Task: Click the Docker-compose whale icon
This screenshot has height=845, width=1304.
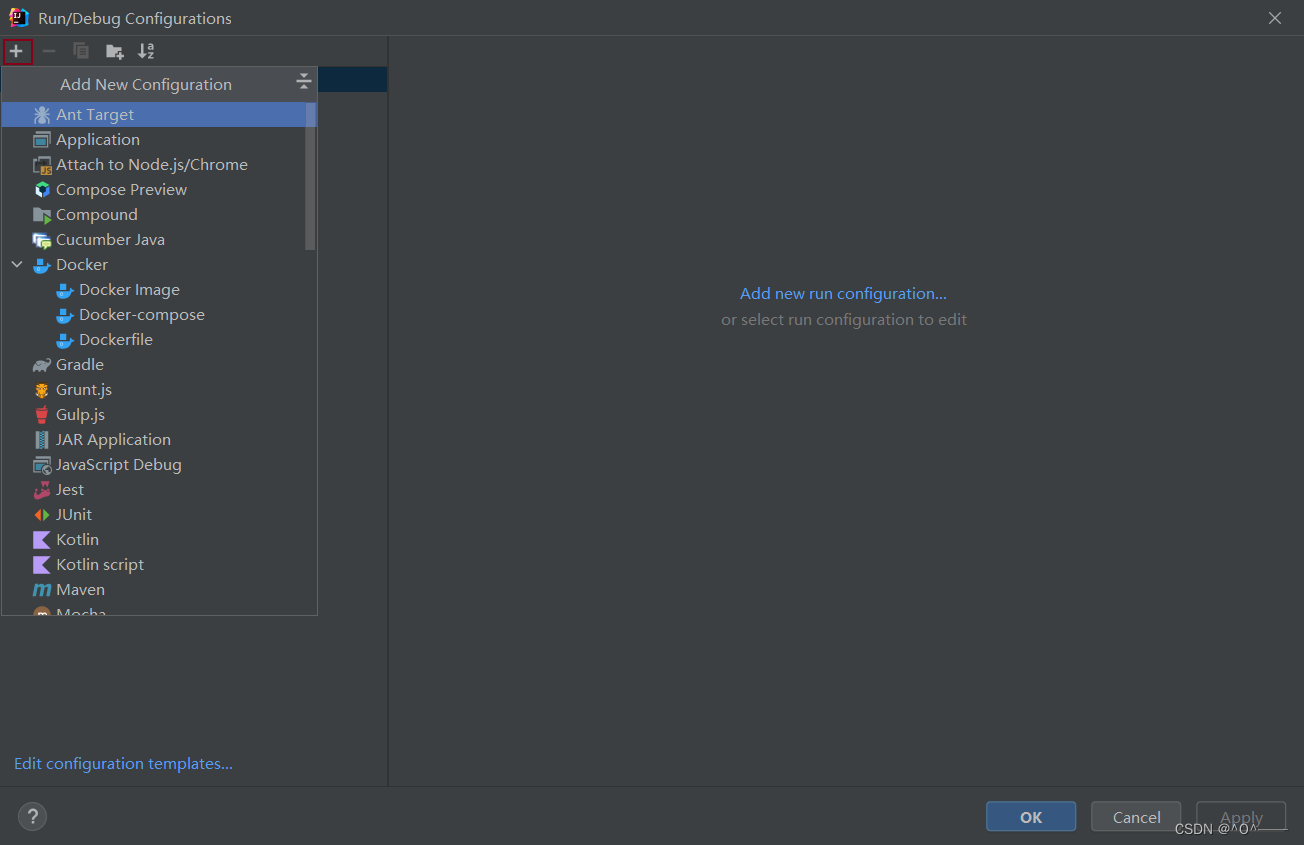Action: [65, 315]
